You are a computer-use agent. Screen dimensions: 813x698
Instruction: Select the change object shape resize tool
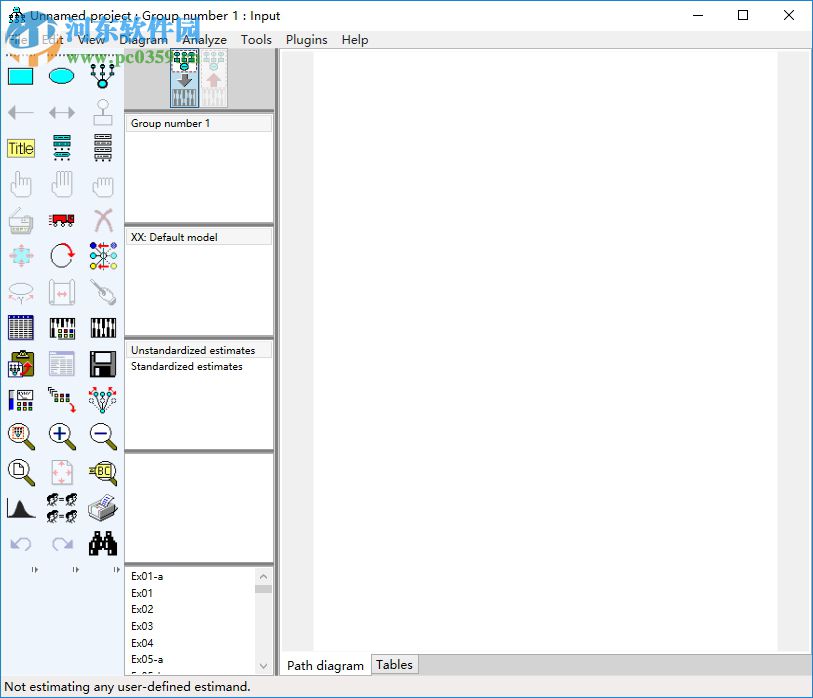(21, 256)
